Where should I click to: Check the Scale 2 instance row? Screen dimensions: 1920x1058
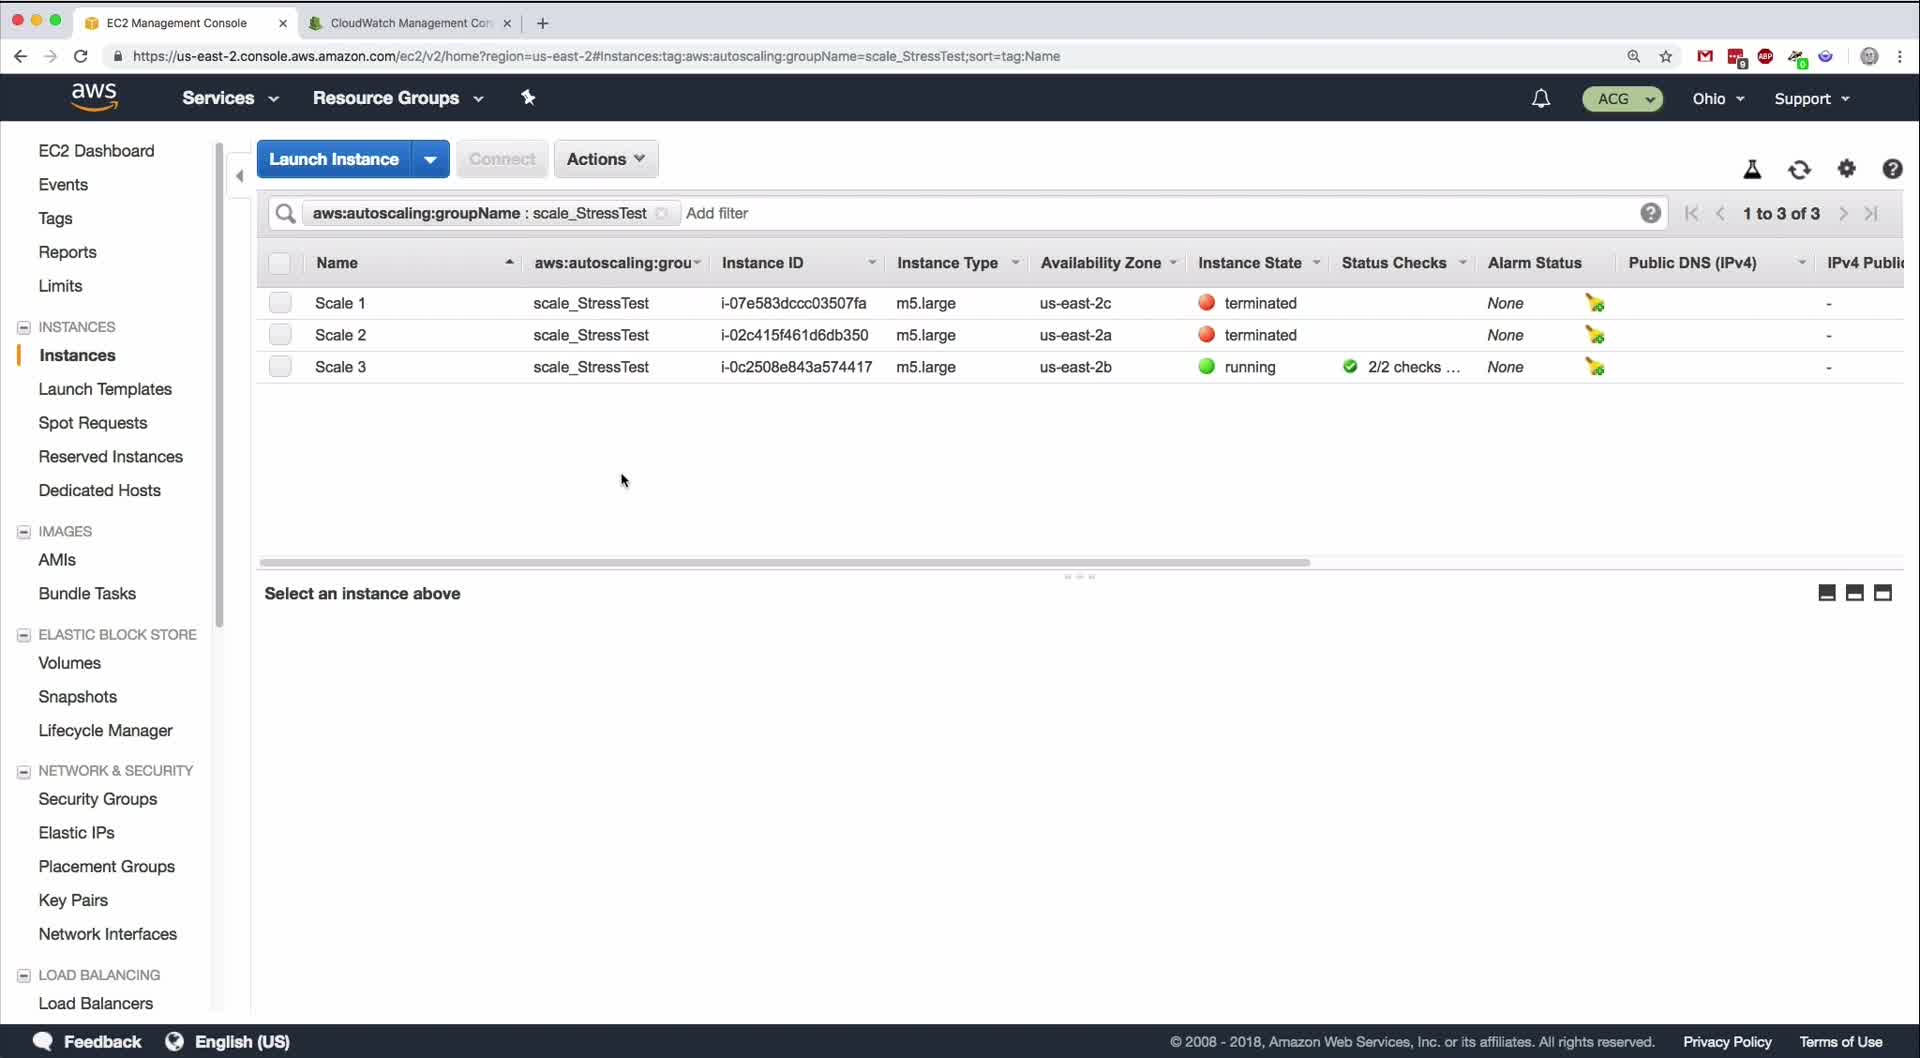coord(280,335)
